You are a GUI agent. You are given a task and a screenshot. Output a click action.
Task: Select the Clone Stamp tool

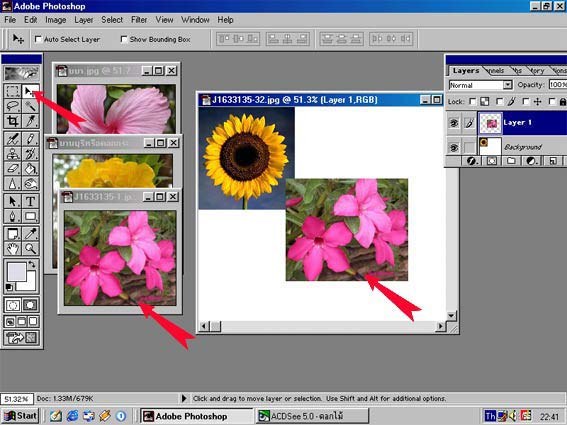point(12,153)
